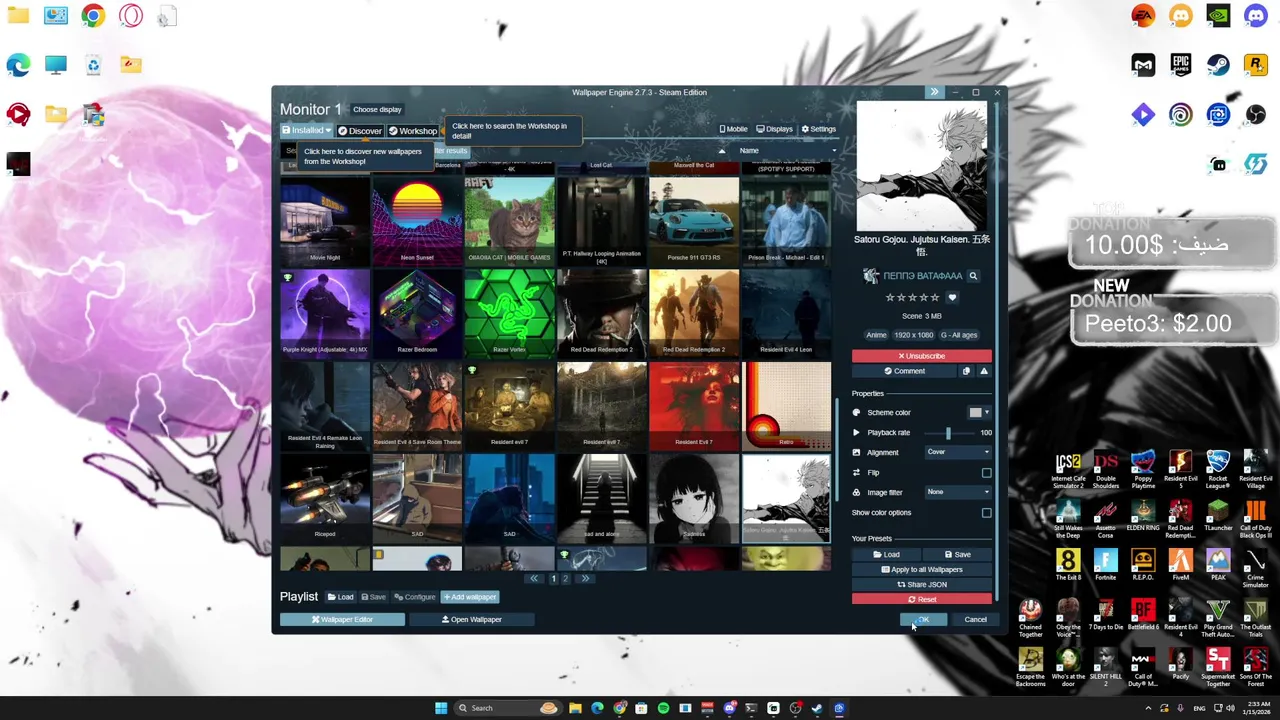Open Spotify from the taskbar
This screenshot has width=1280, height=720.
pyautogui.click(x=663, y=708)
